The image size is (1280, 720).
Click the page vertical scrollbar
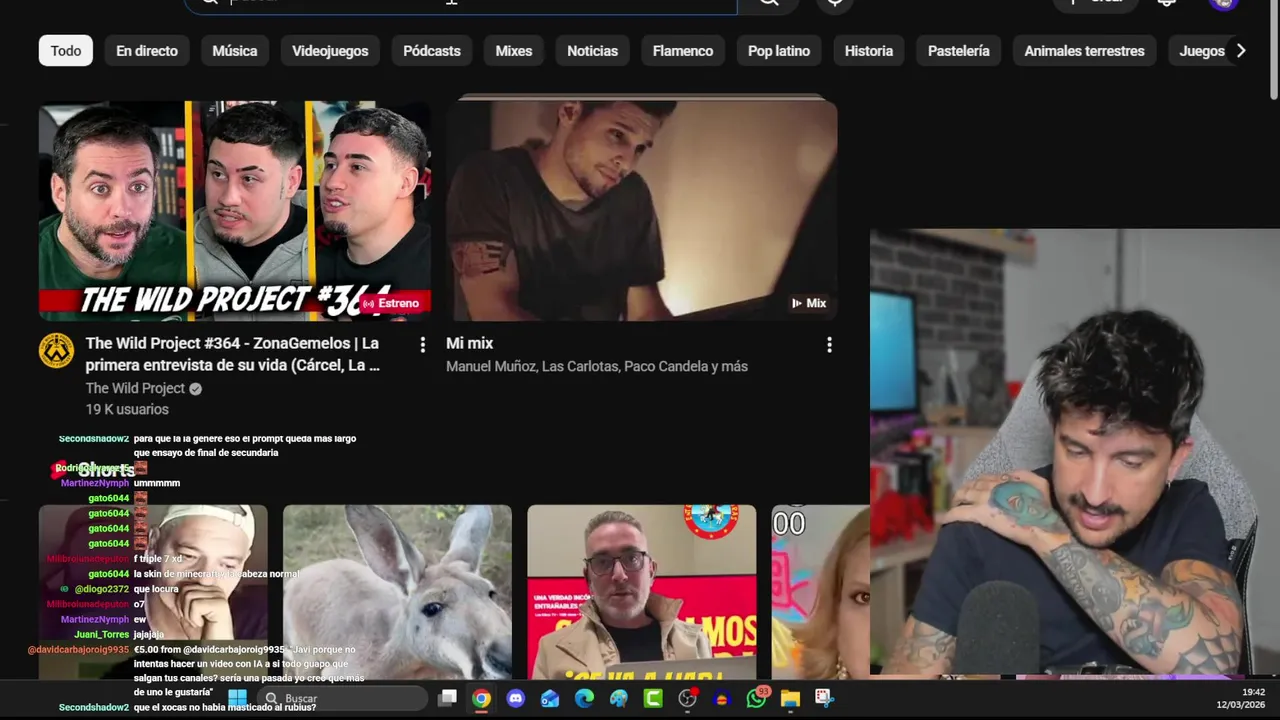pyautogui.click(x=1273, y=50)
